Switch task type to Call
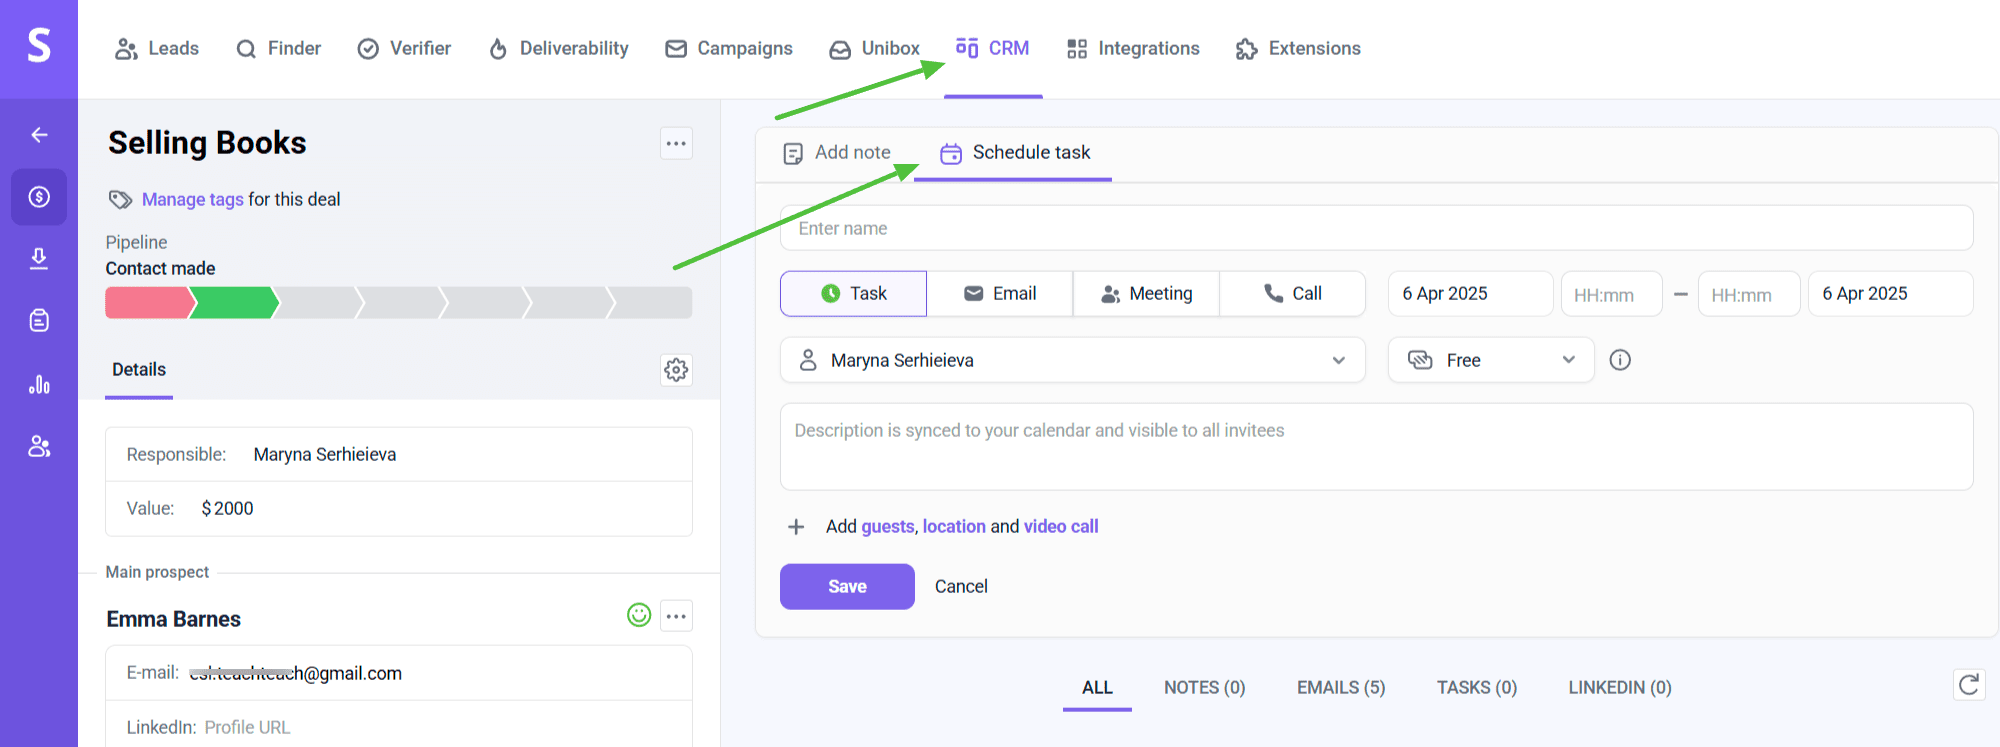Viewport: 2000px width, 747px height. (1292, 294)
